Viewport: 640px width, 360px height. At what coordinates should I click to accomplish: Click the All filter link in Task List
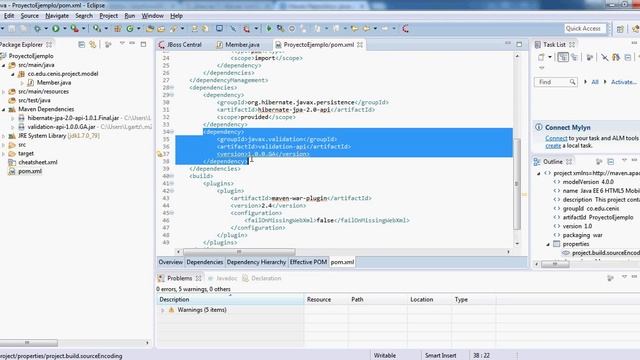click(595, 82)
